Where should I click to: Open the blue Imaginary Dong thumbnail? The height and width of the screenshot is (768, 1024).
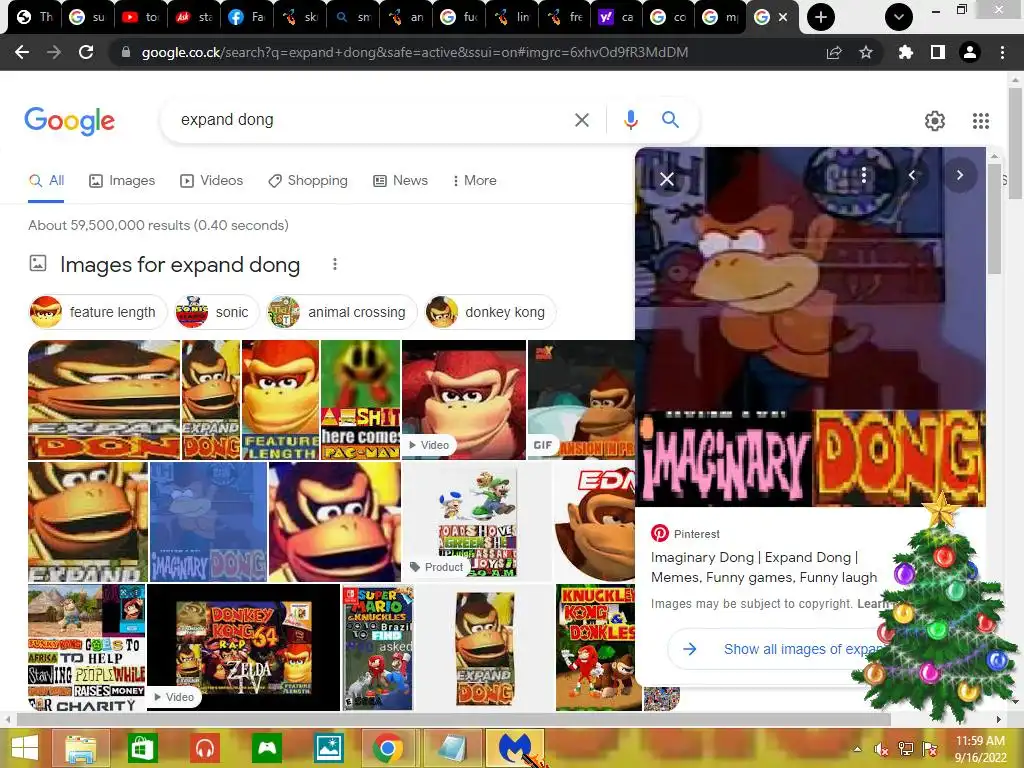pos(208,522)
